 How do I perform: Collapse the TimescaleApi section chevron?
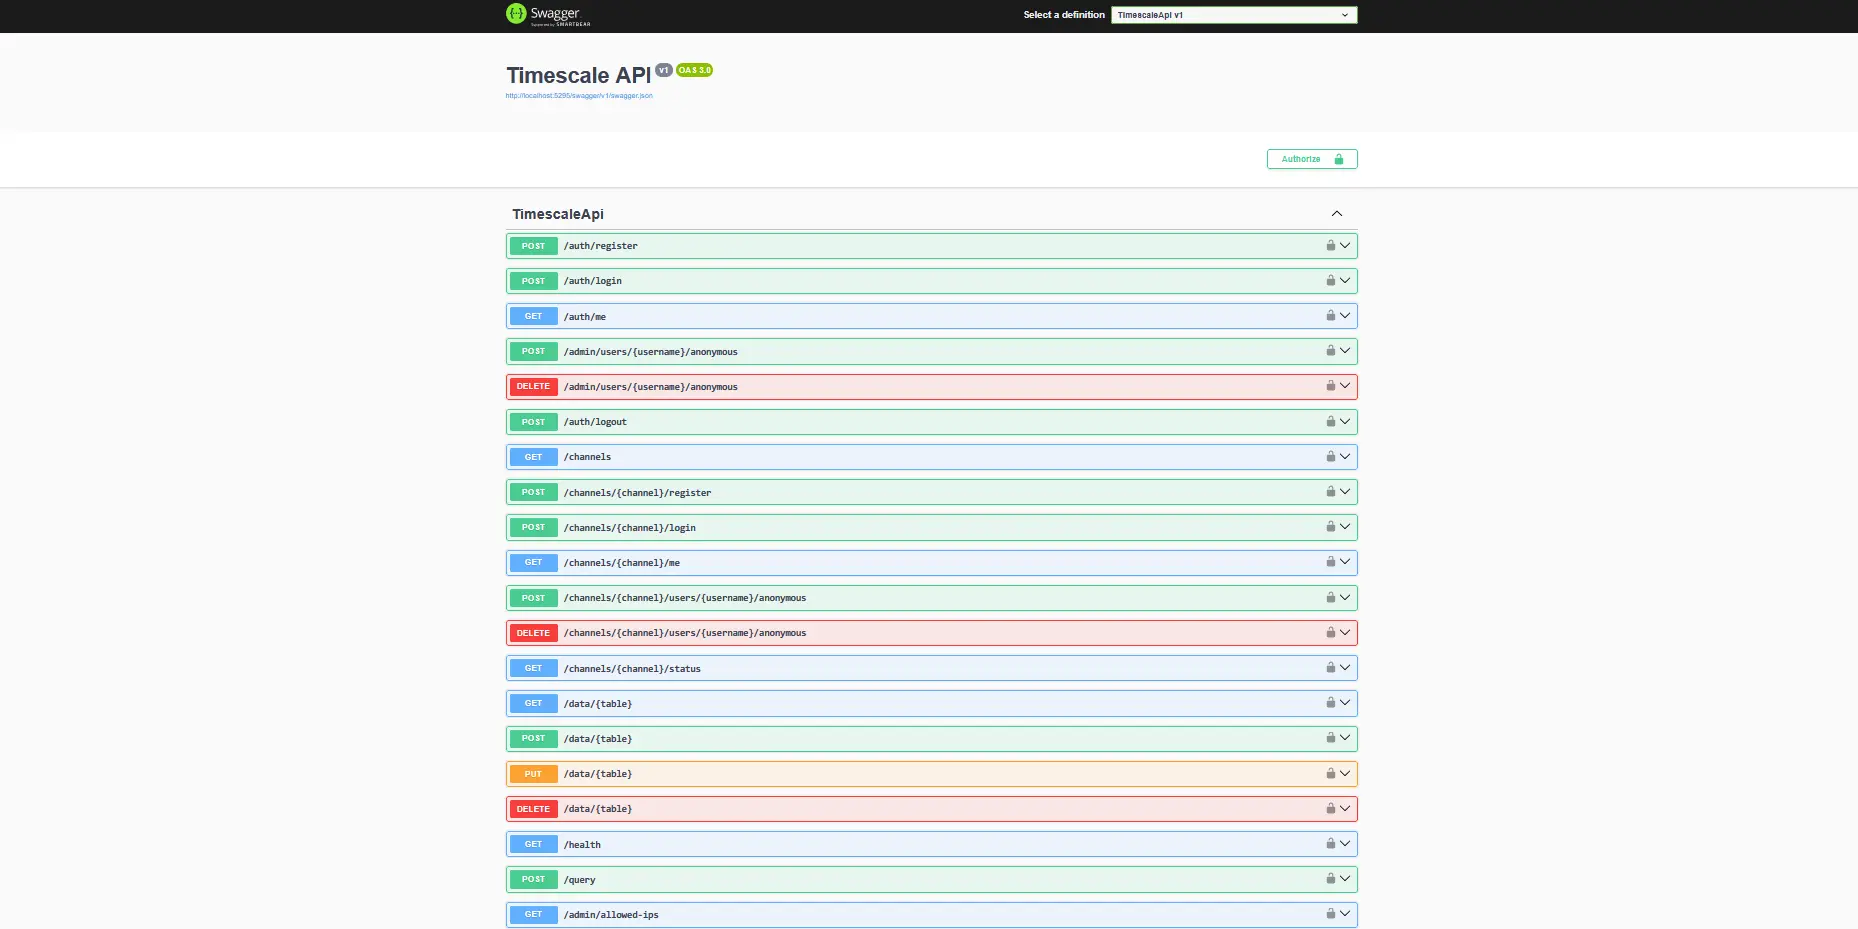pos(1336,214)
